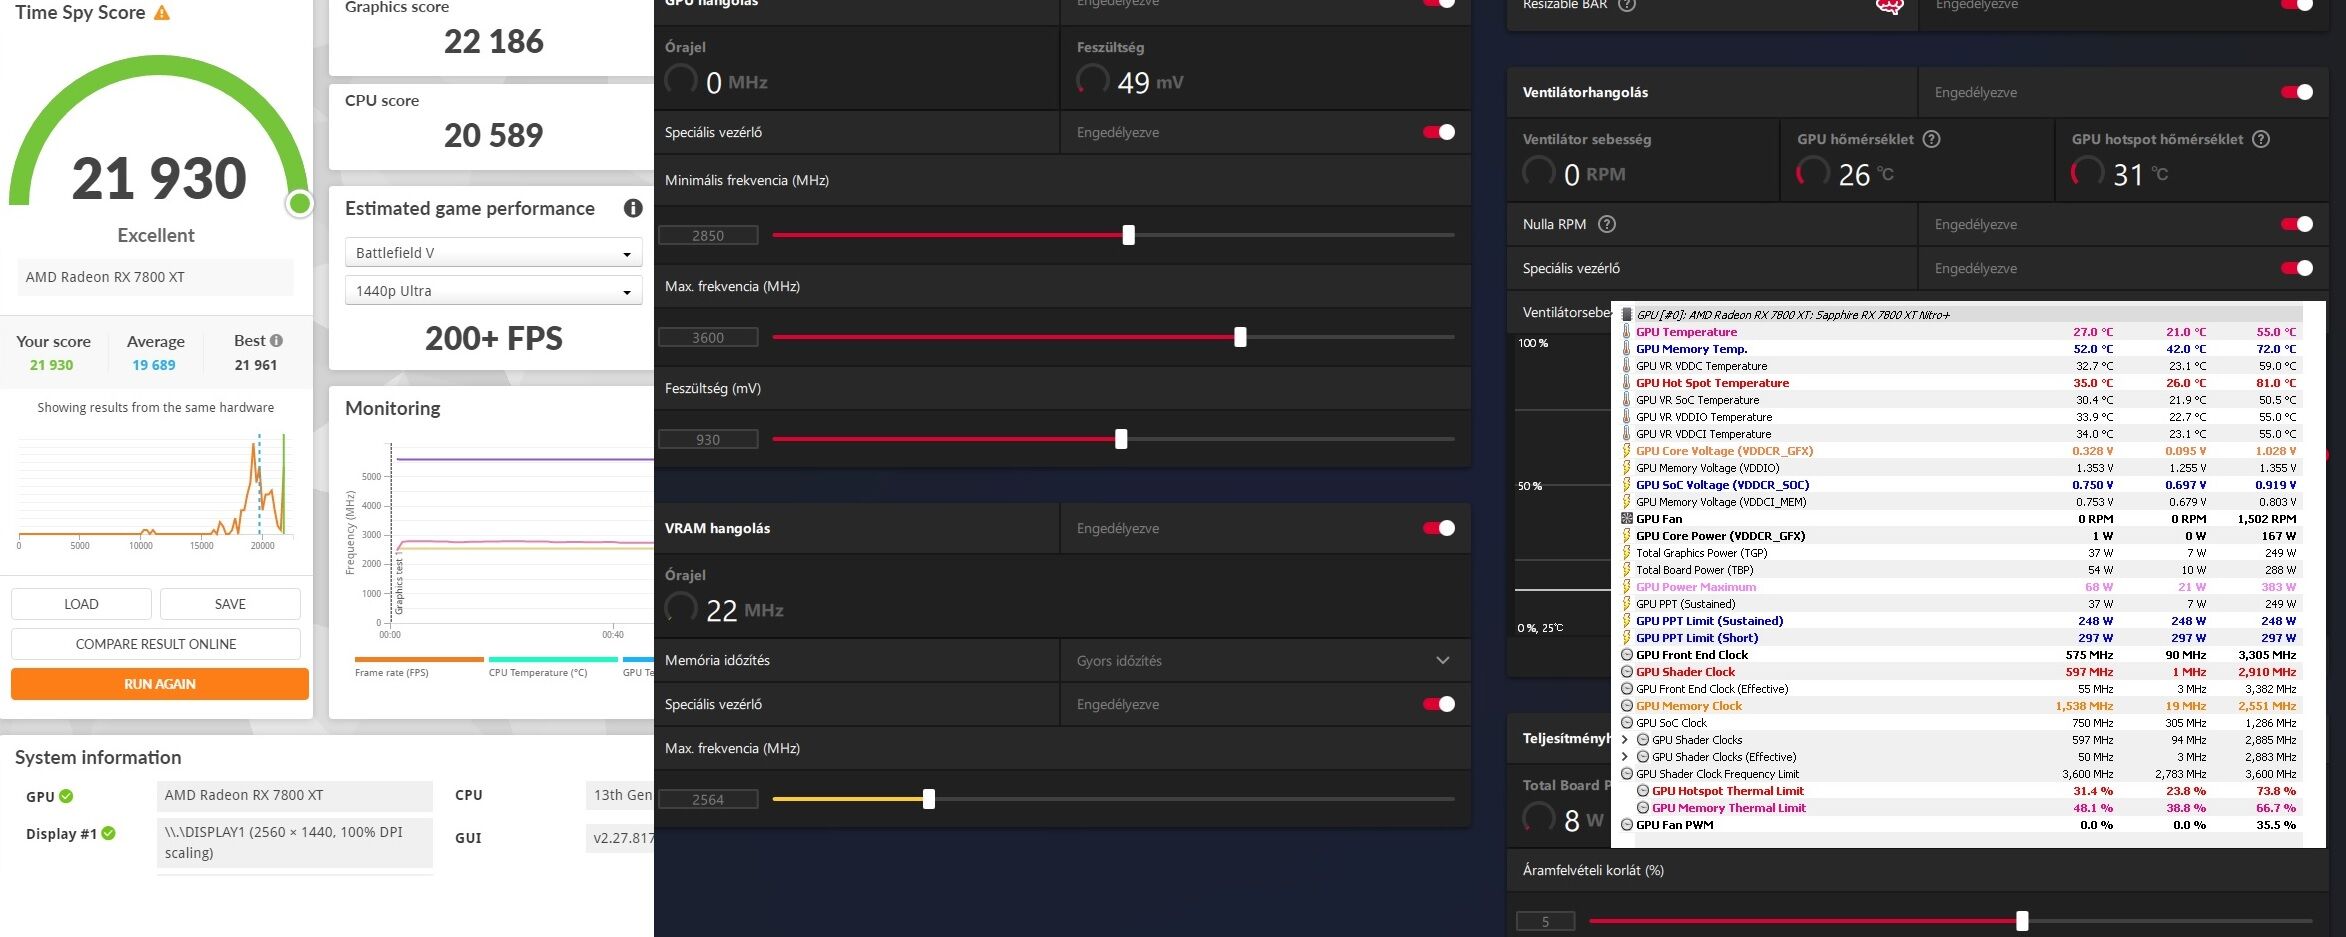Click the Áramfelvételi korlát slider handle

pyautogui.click(x=2023, y=921)
